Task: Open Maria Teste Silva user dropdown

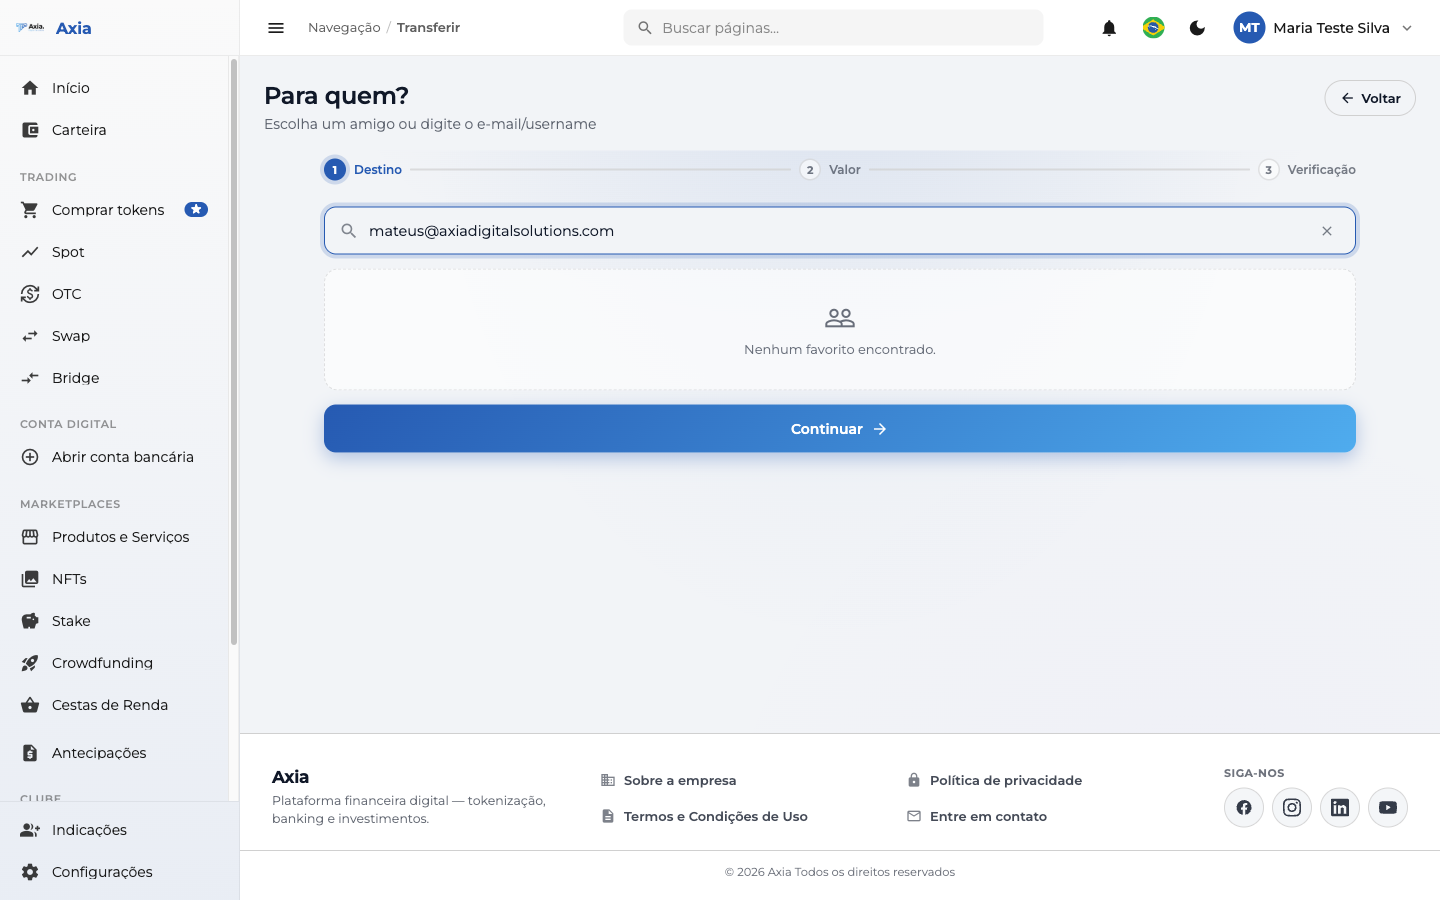Action: pos(1324,28)
